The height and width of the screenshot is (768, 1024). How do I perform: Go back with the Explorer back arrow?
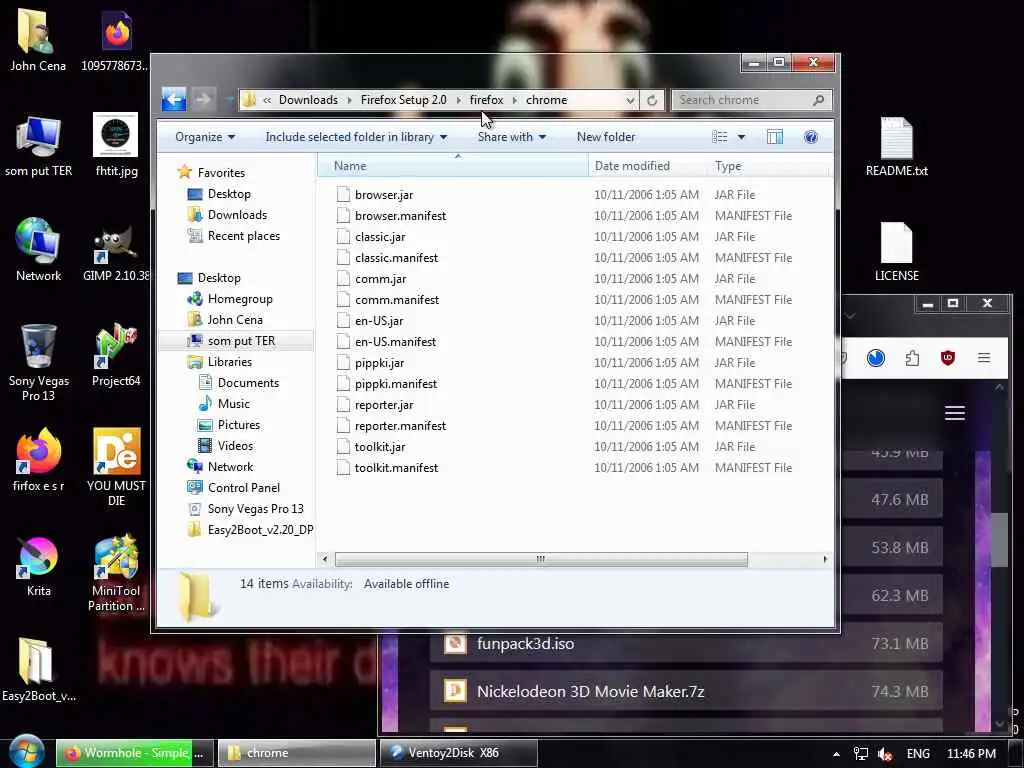point(174,99)
